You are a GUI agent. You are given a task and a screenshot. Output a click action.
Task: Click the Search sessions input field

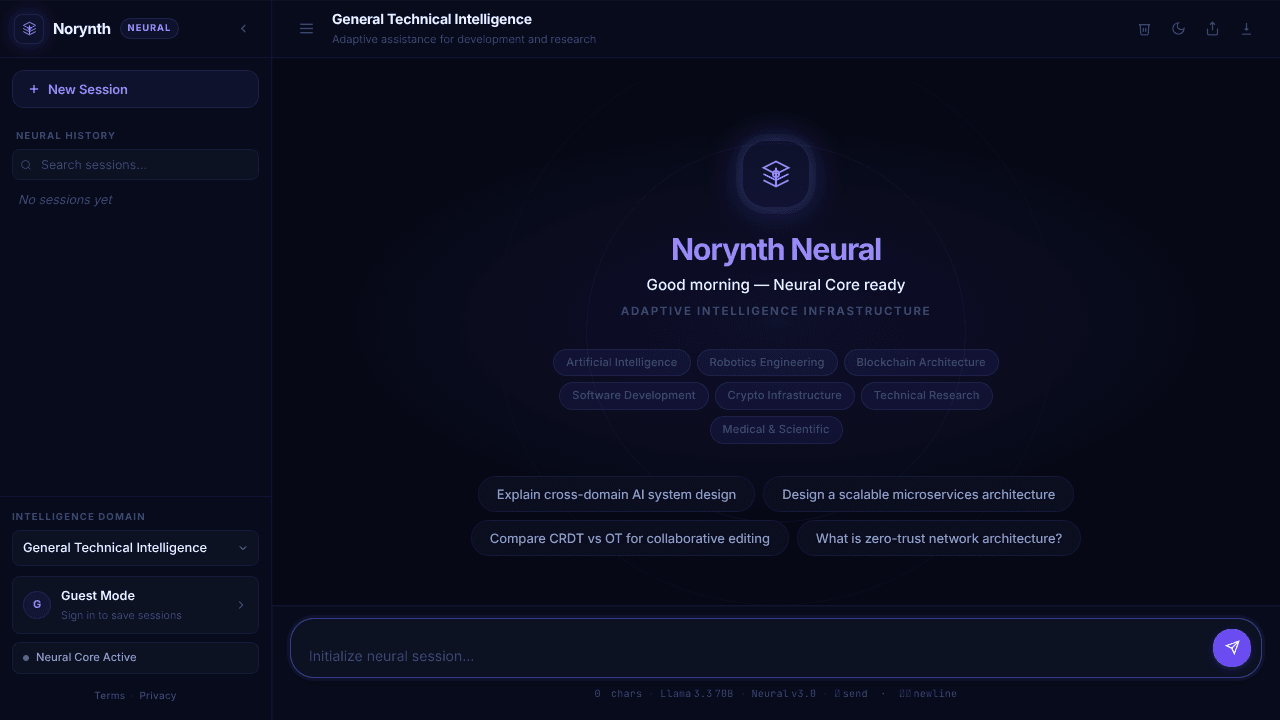pyautogui.click(x=135, y=164)
